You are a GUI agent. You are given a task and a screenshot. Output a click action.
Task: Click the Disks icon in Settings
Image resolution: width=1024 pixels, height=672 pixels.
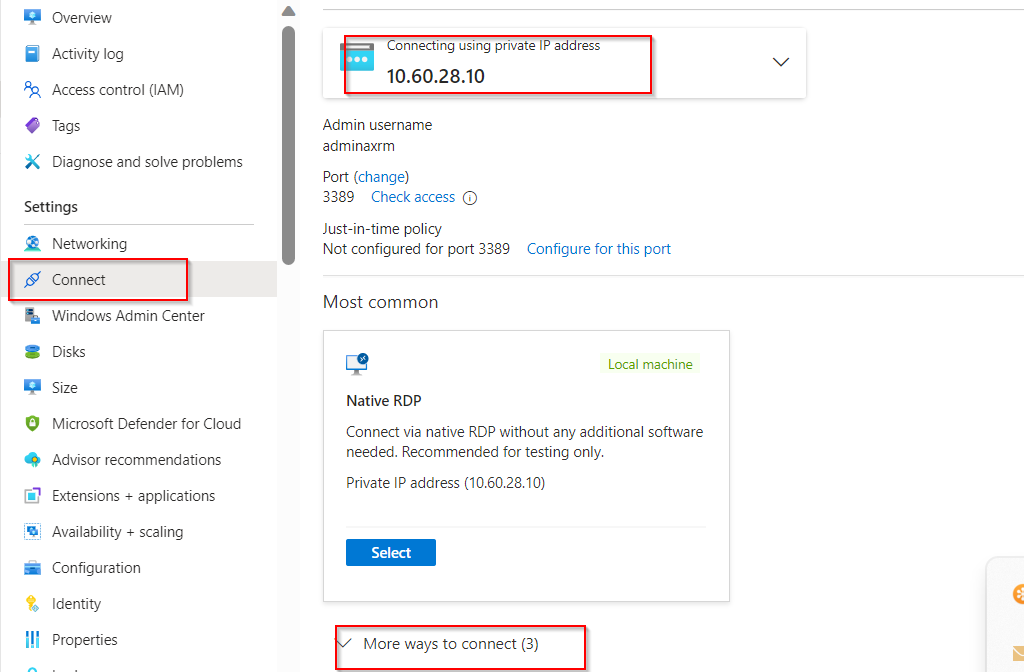click(x=32, y=352)
